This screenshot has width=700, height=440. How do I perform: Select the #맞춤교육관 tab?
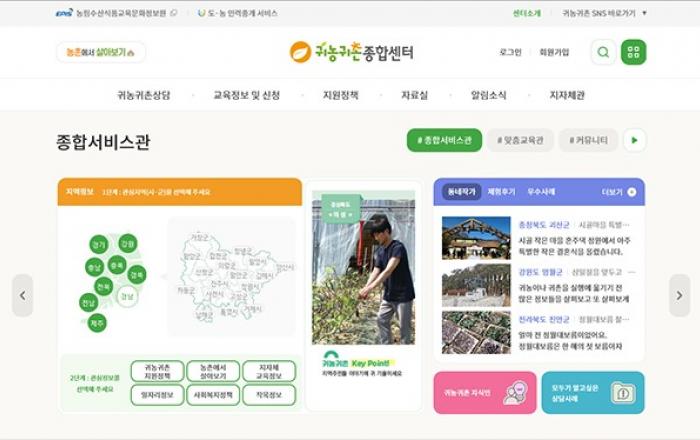[520, 140]
